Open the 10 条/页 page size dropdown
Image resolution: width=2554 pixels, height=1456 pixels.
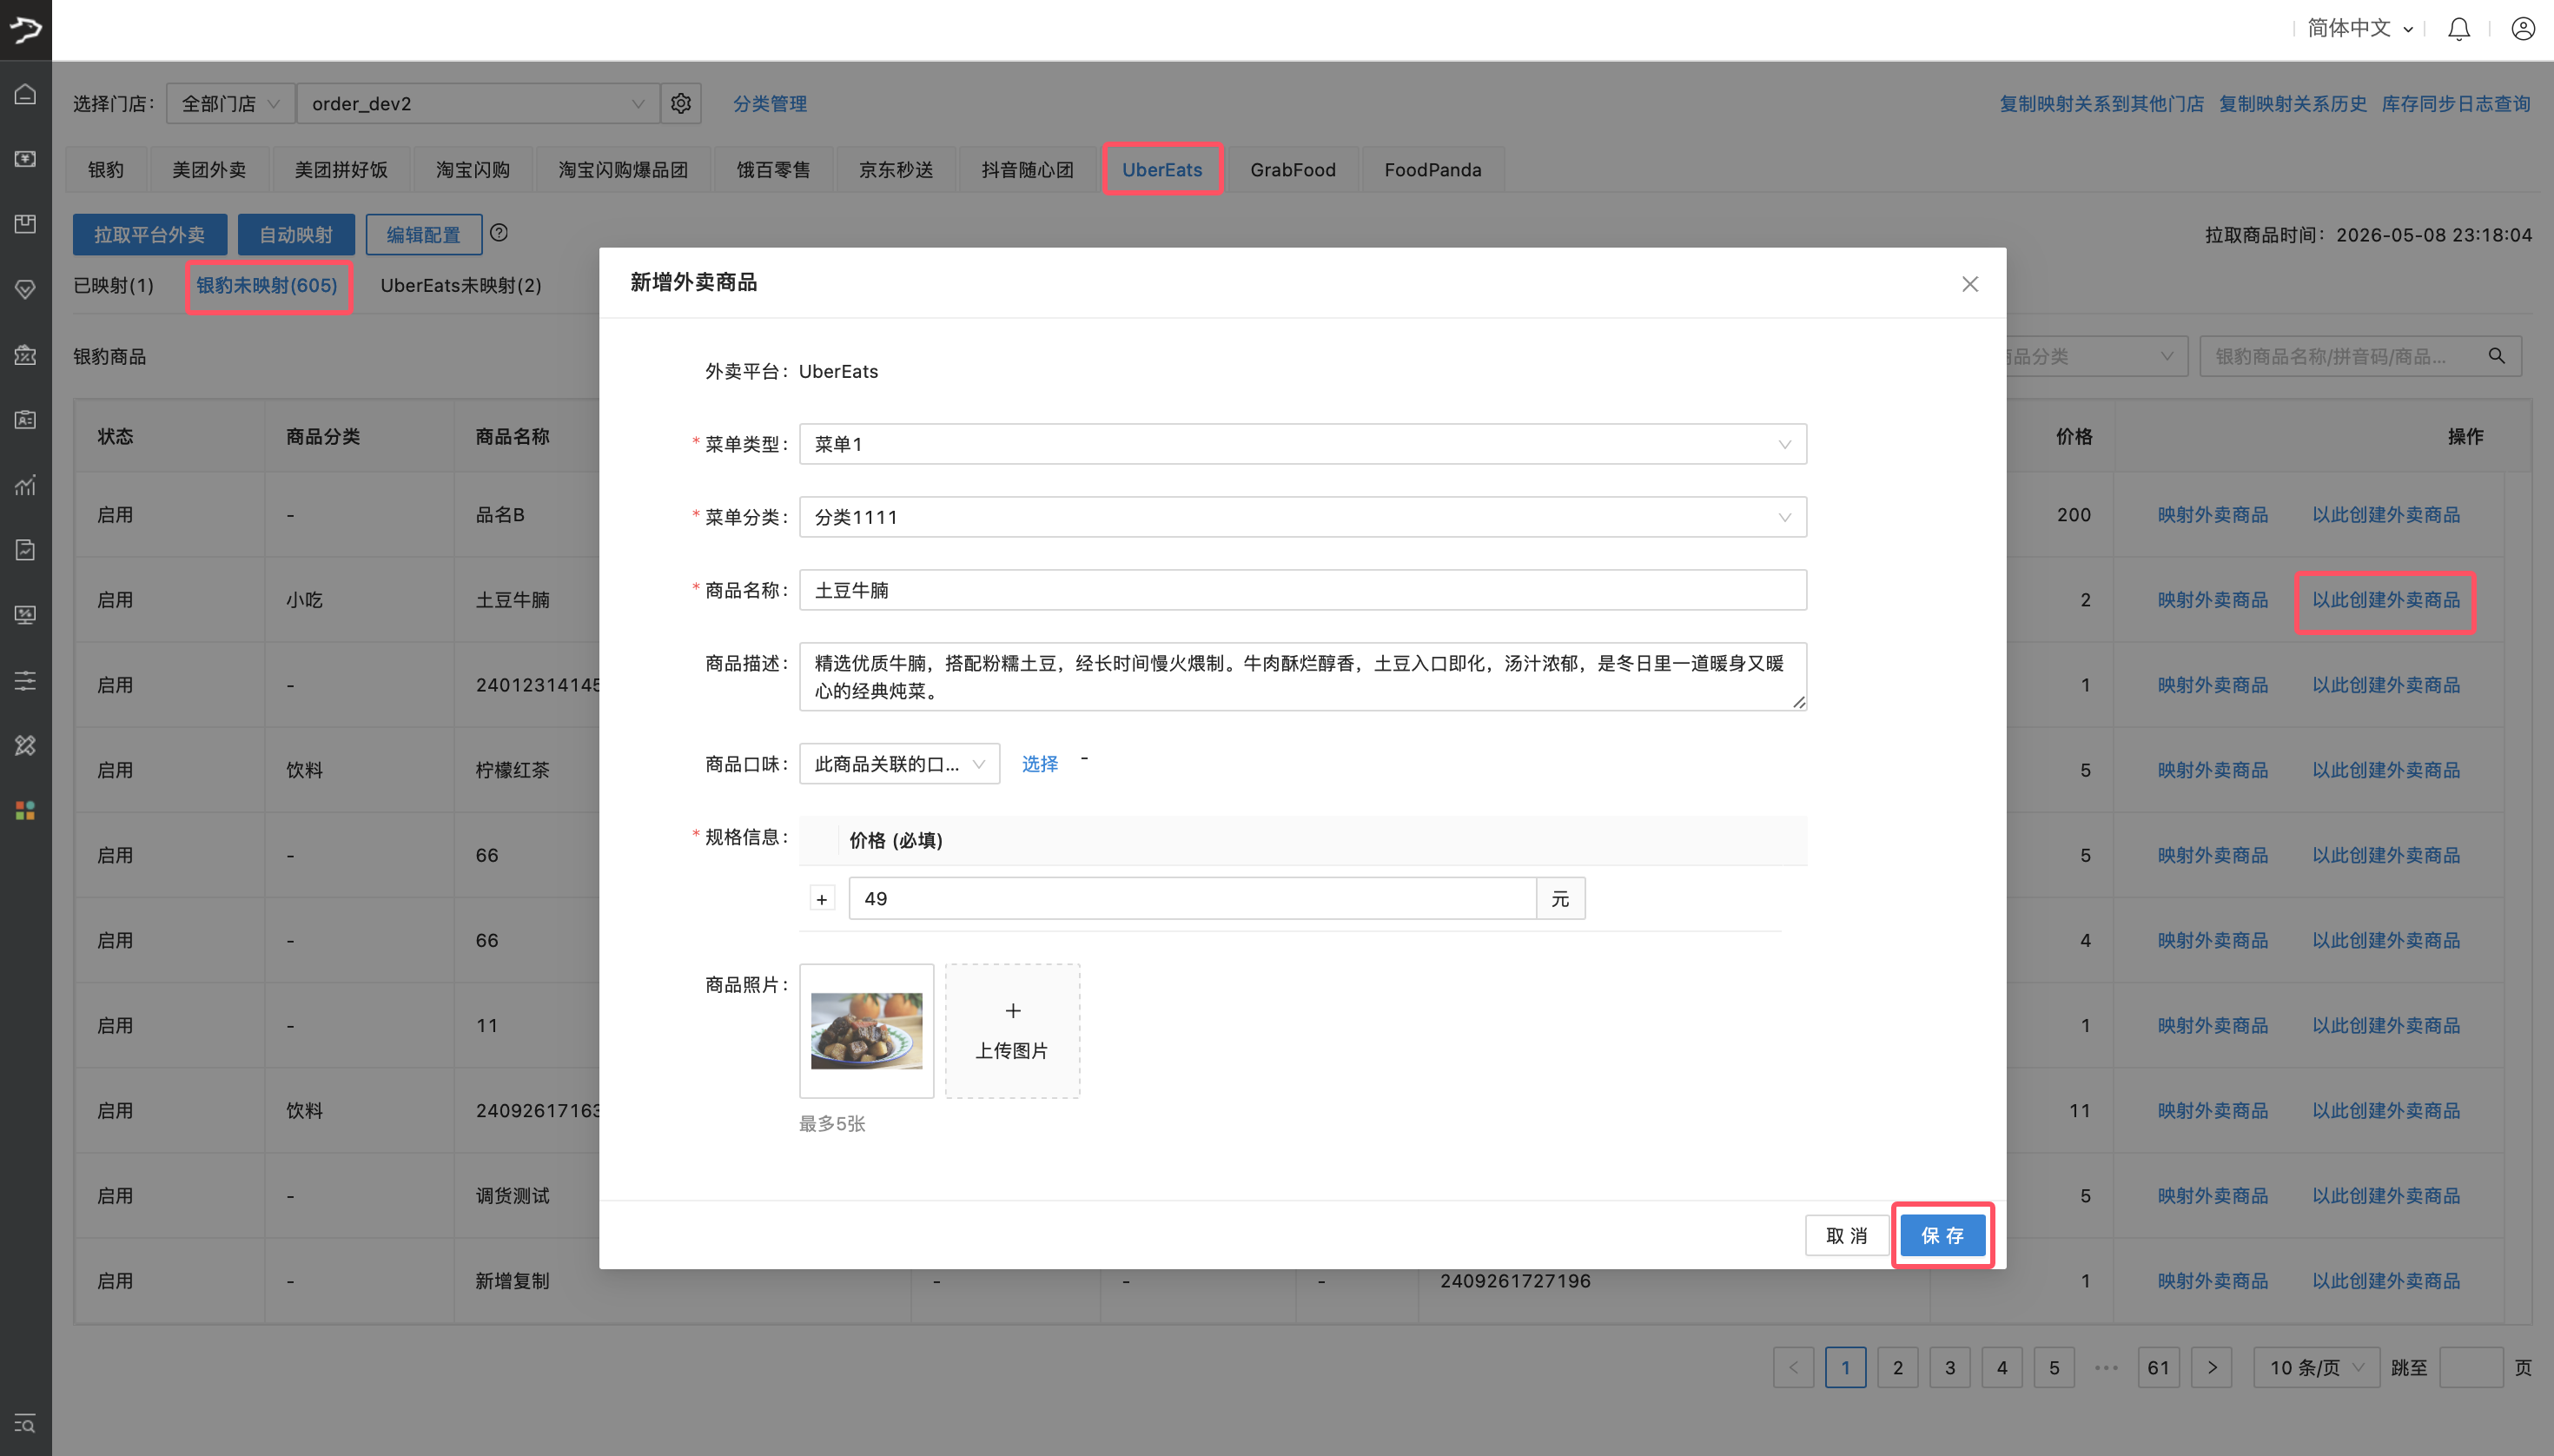(2316, 1367)
